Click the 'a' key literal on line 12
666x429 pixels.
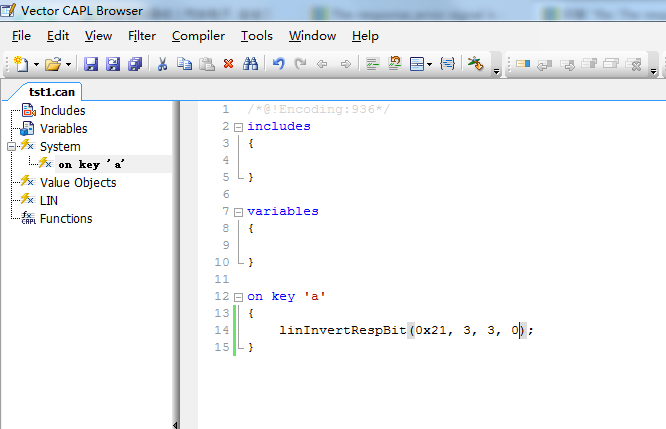coord(315,296)
